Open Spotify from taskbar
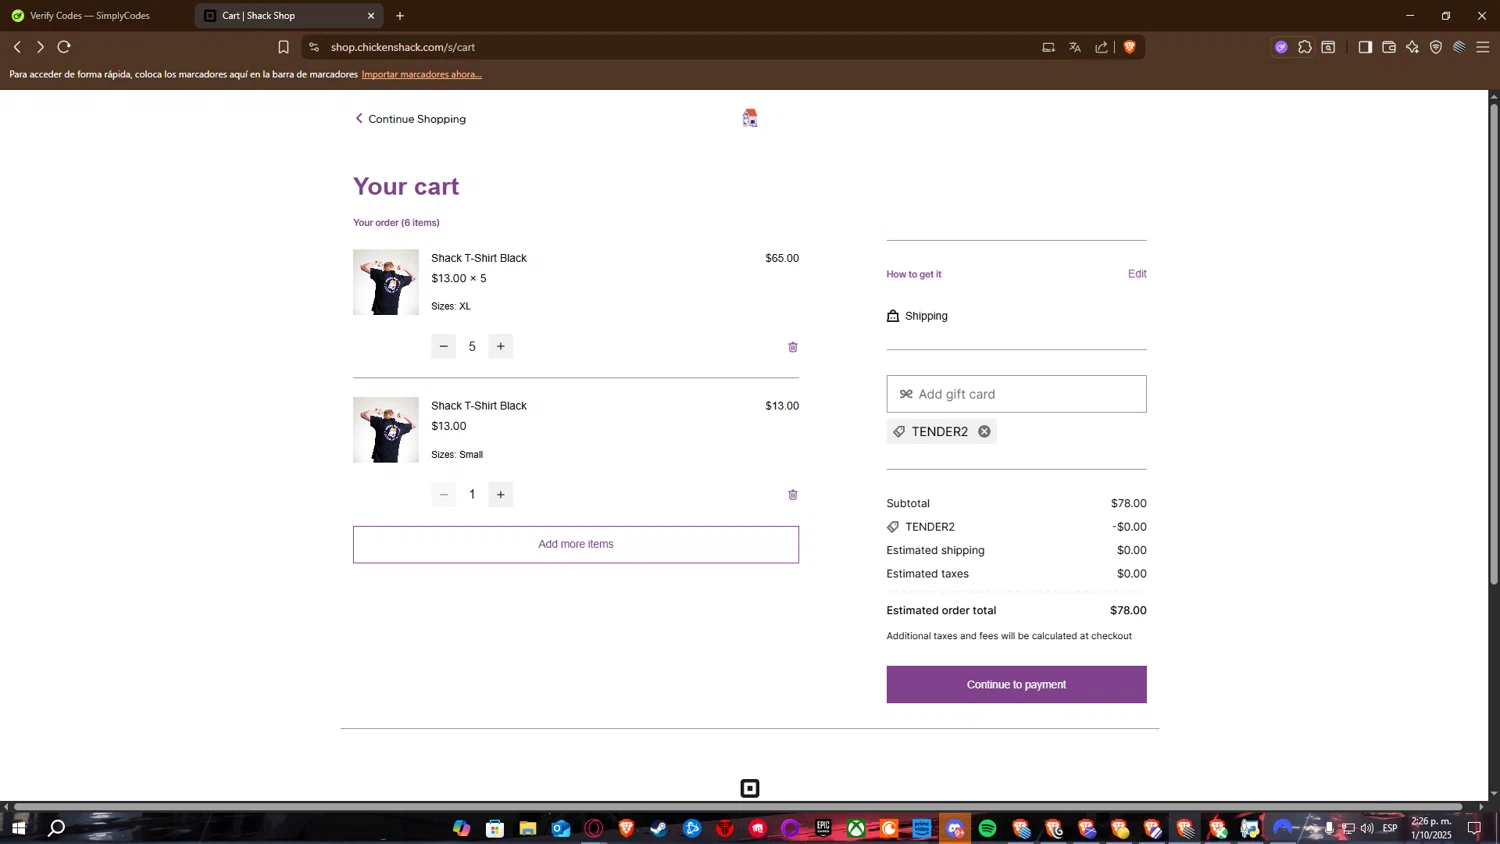Viewport: 1500px width, 844px height. pos(988,828)
